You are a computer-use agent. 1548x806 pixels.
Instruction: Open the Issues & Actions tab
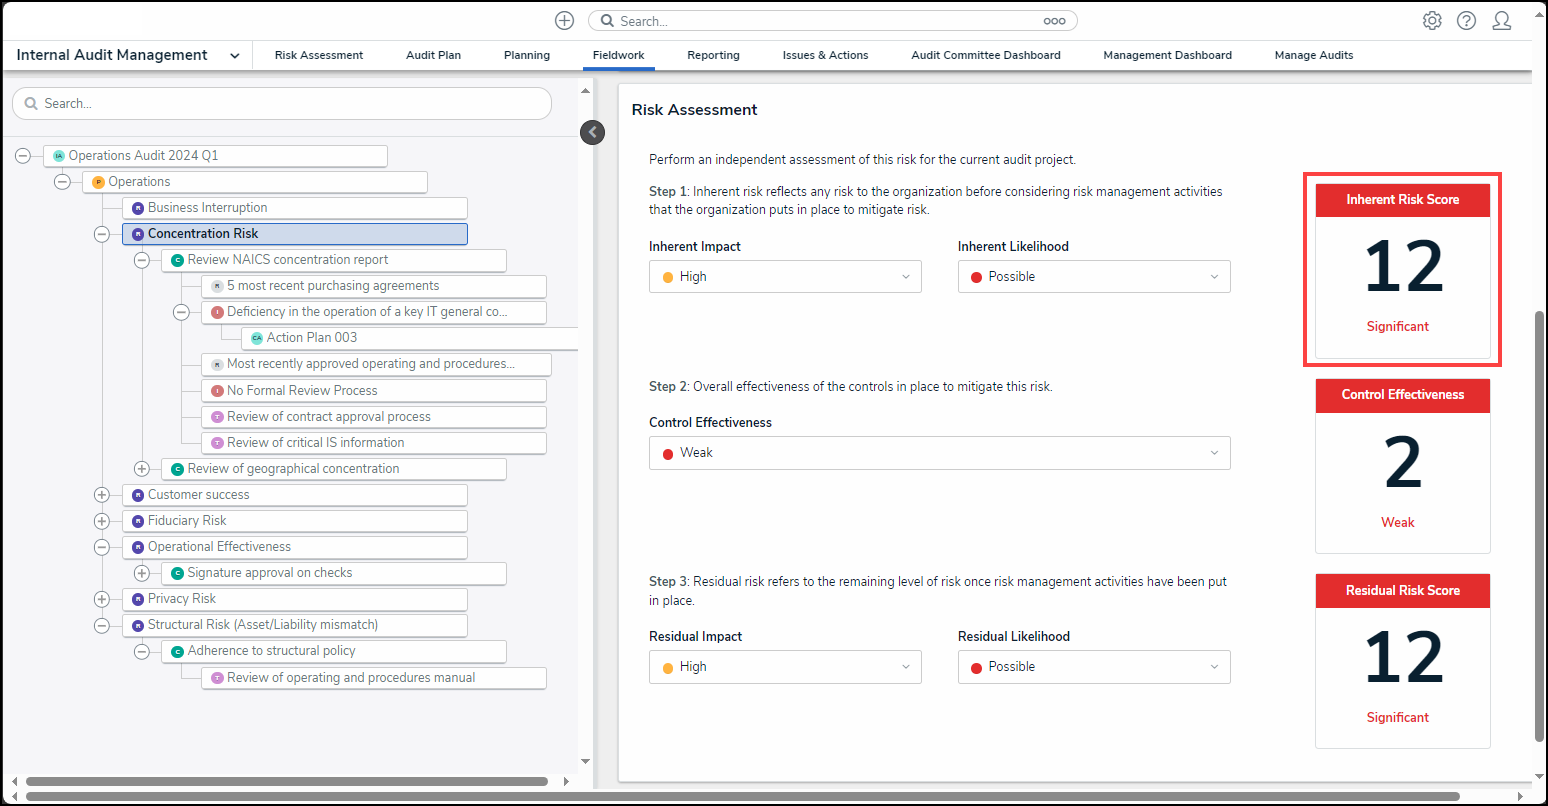click(825, 55)
